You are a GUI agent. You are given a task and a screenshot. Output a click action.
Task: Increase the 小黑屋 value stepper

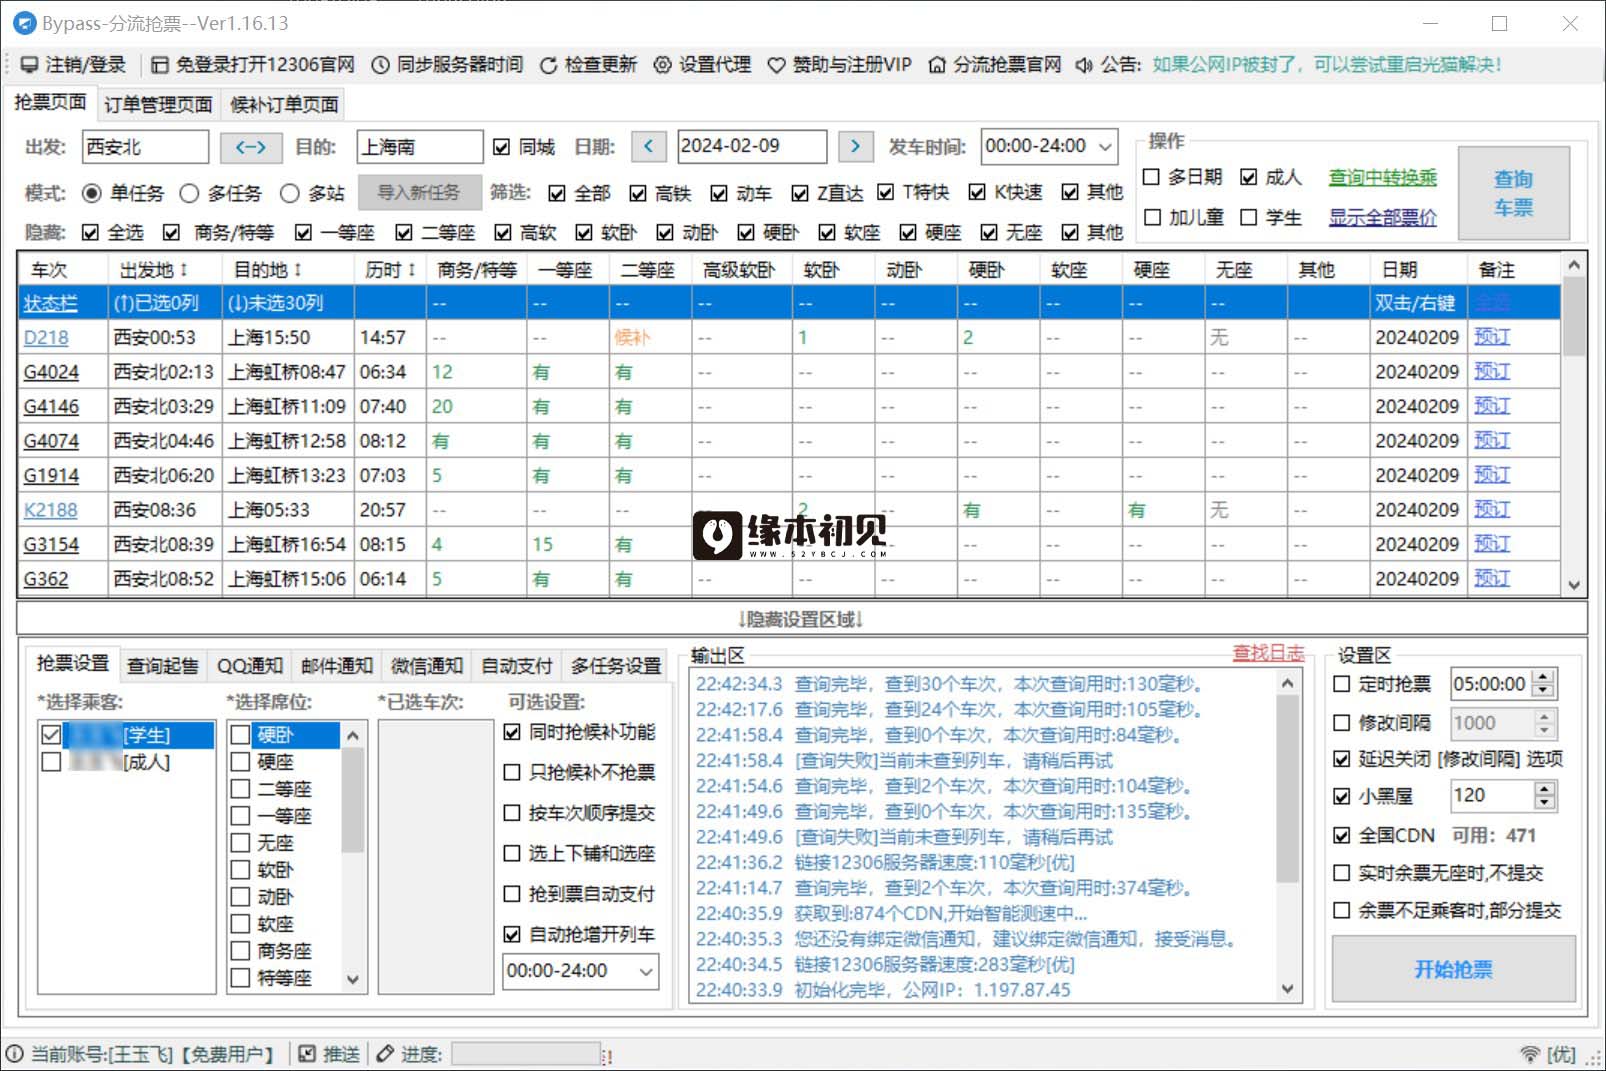tap(1544, 789)
